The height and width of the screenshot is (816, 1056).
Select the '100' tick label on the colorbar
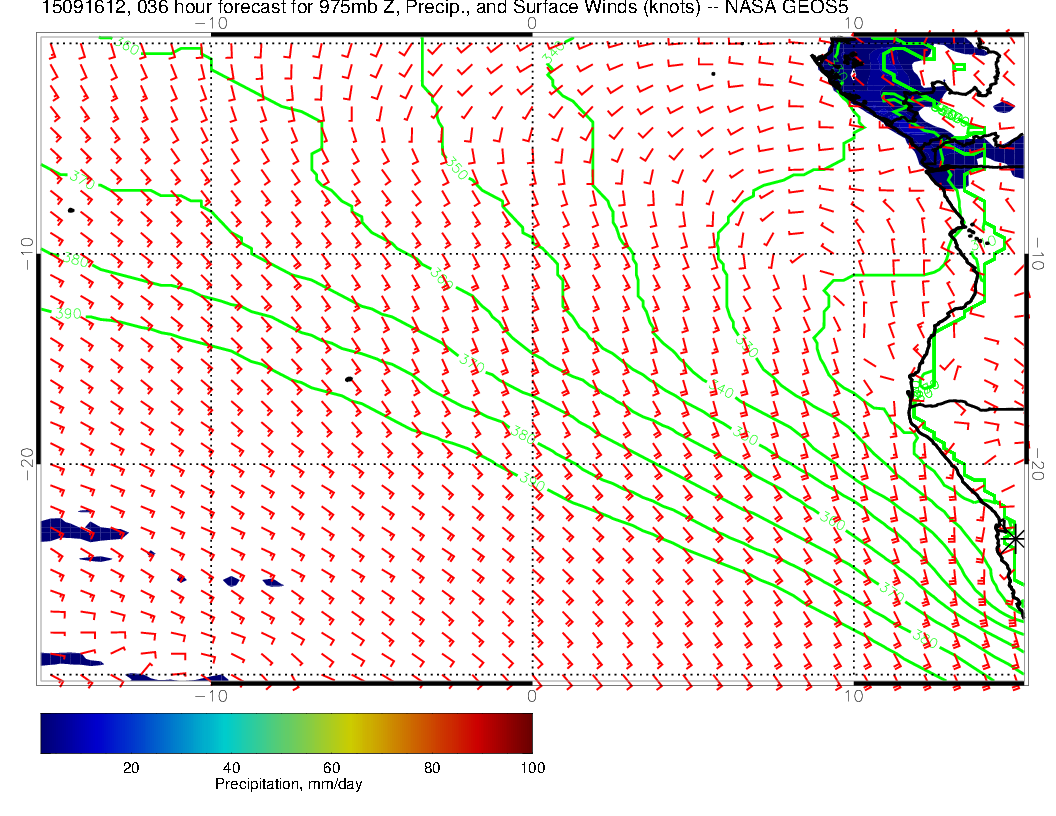tap(533, 768)
